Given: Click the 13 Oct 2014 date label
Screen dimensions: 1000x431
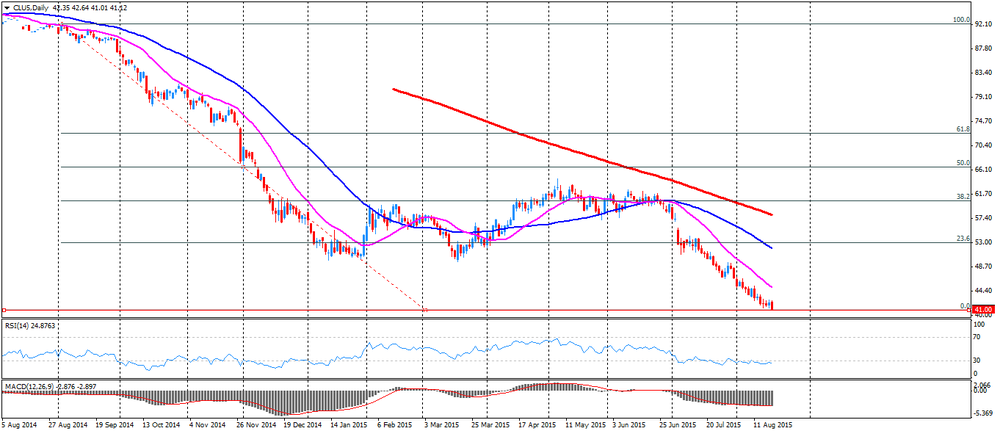Looking at the screenshot, I should click(x=160, y=423).
